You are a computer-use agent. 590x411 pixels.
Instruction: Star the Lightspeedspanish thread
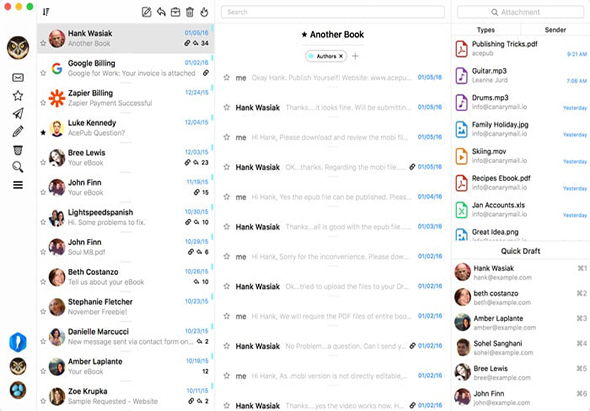(43, 222)
